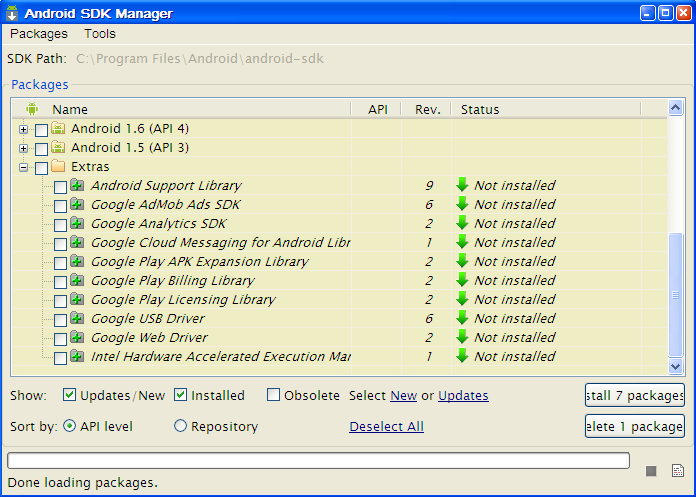Check the Android 1.5 (API 3) checkbox
This screenshot has height=497, width=696.
pyautogui.click(x=41, y=149)
